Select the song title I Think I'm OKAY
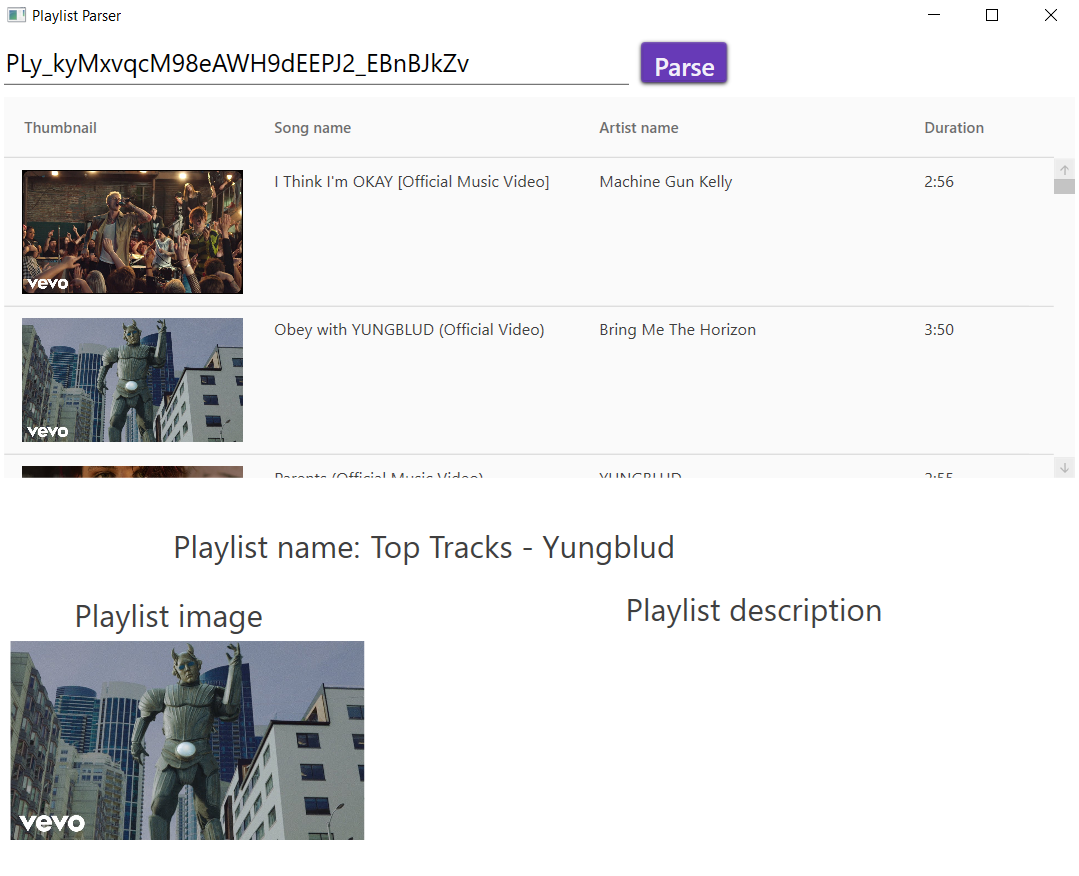 click(411, 181)
